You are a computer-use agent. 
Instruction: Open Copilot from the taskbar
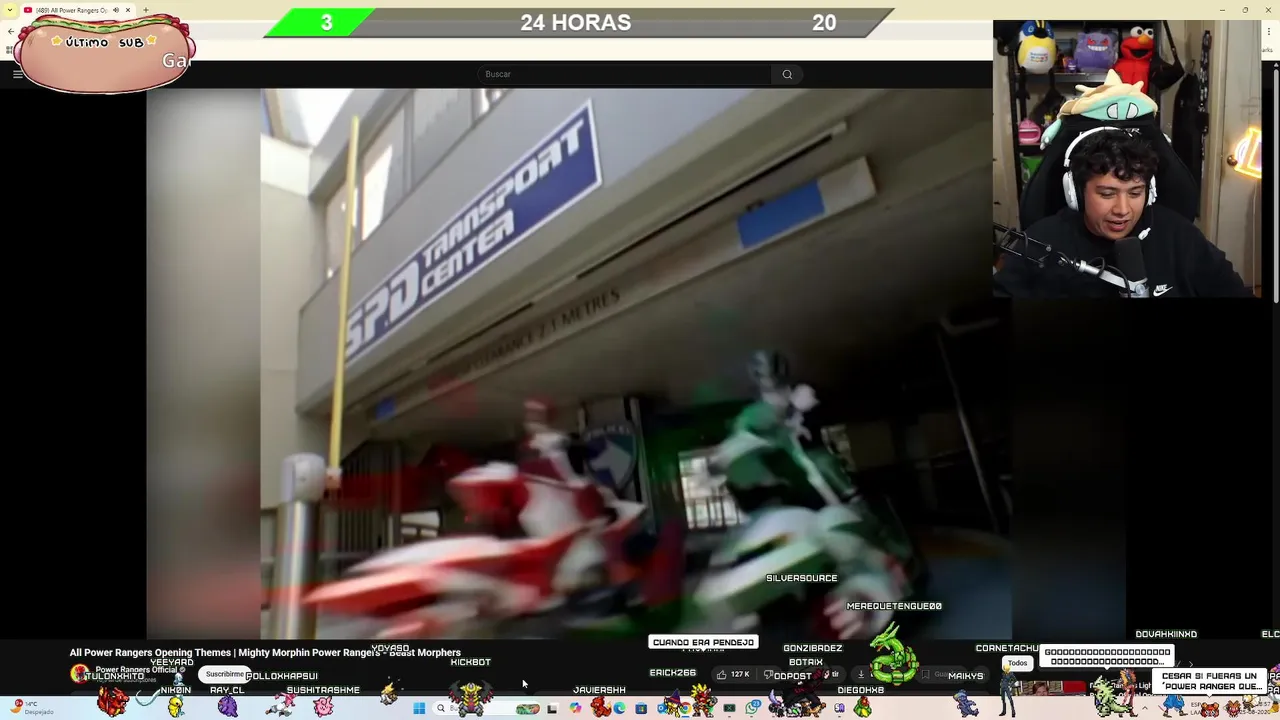[575, 708]
